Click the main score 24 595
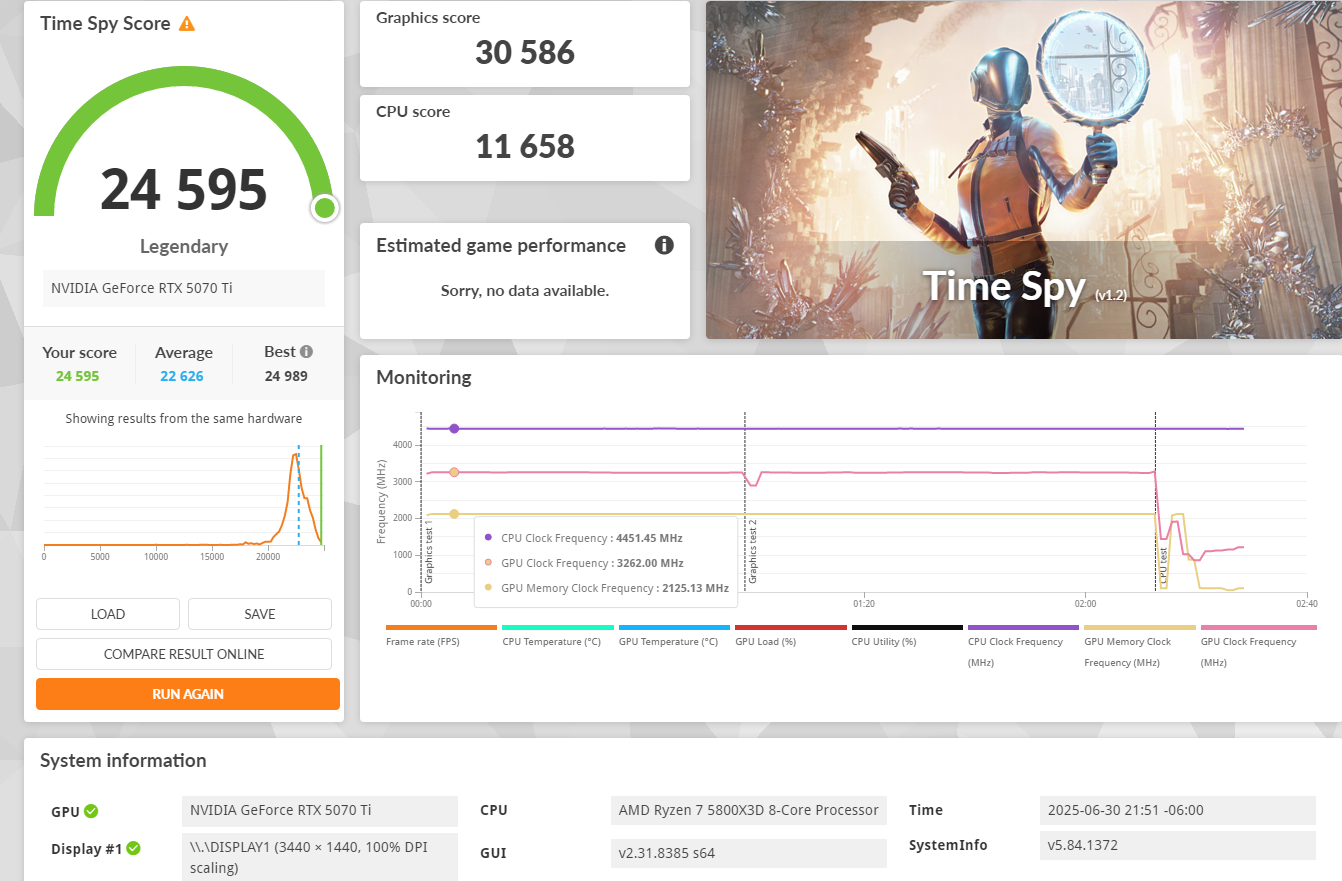Viewport: 1342px width, 881px height. (184, 189)
